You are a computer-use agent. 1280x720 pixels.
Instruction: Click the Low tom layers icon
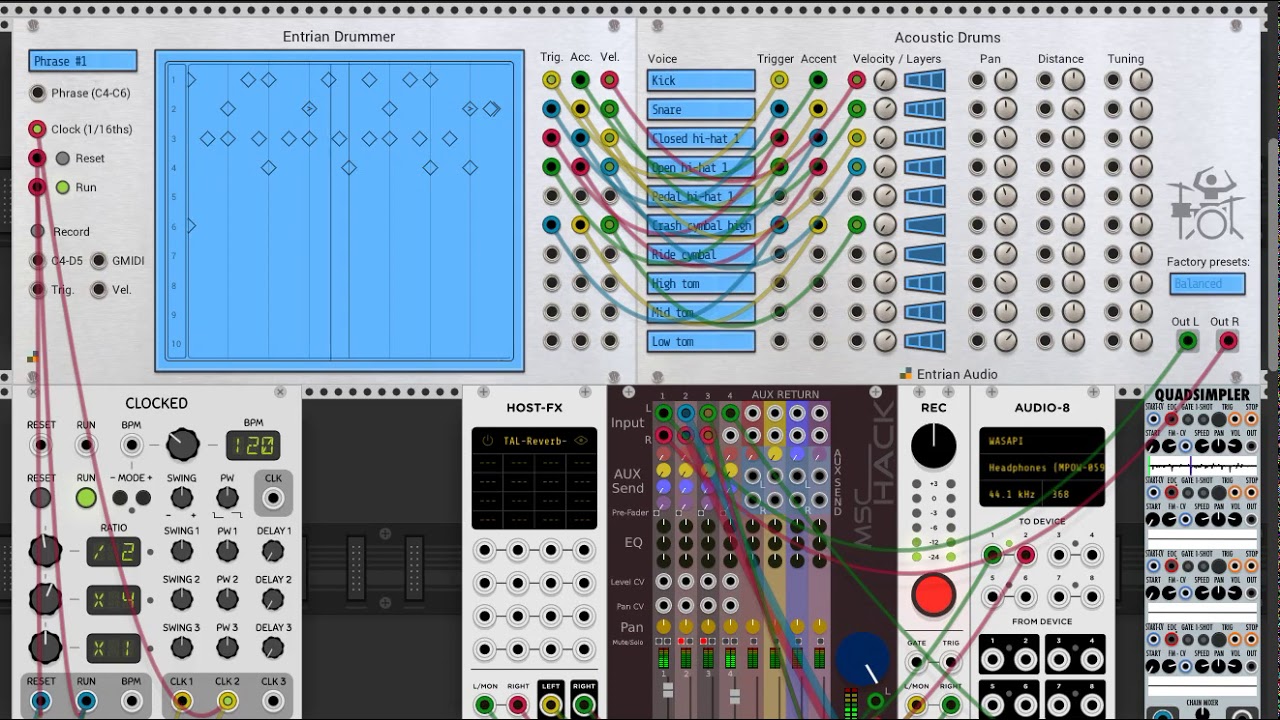[924, 341]
